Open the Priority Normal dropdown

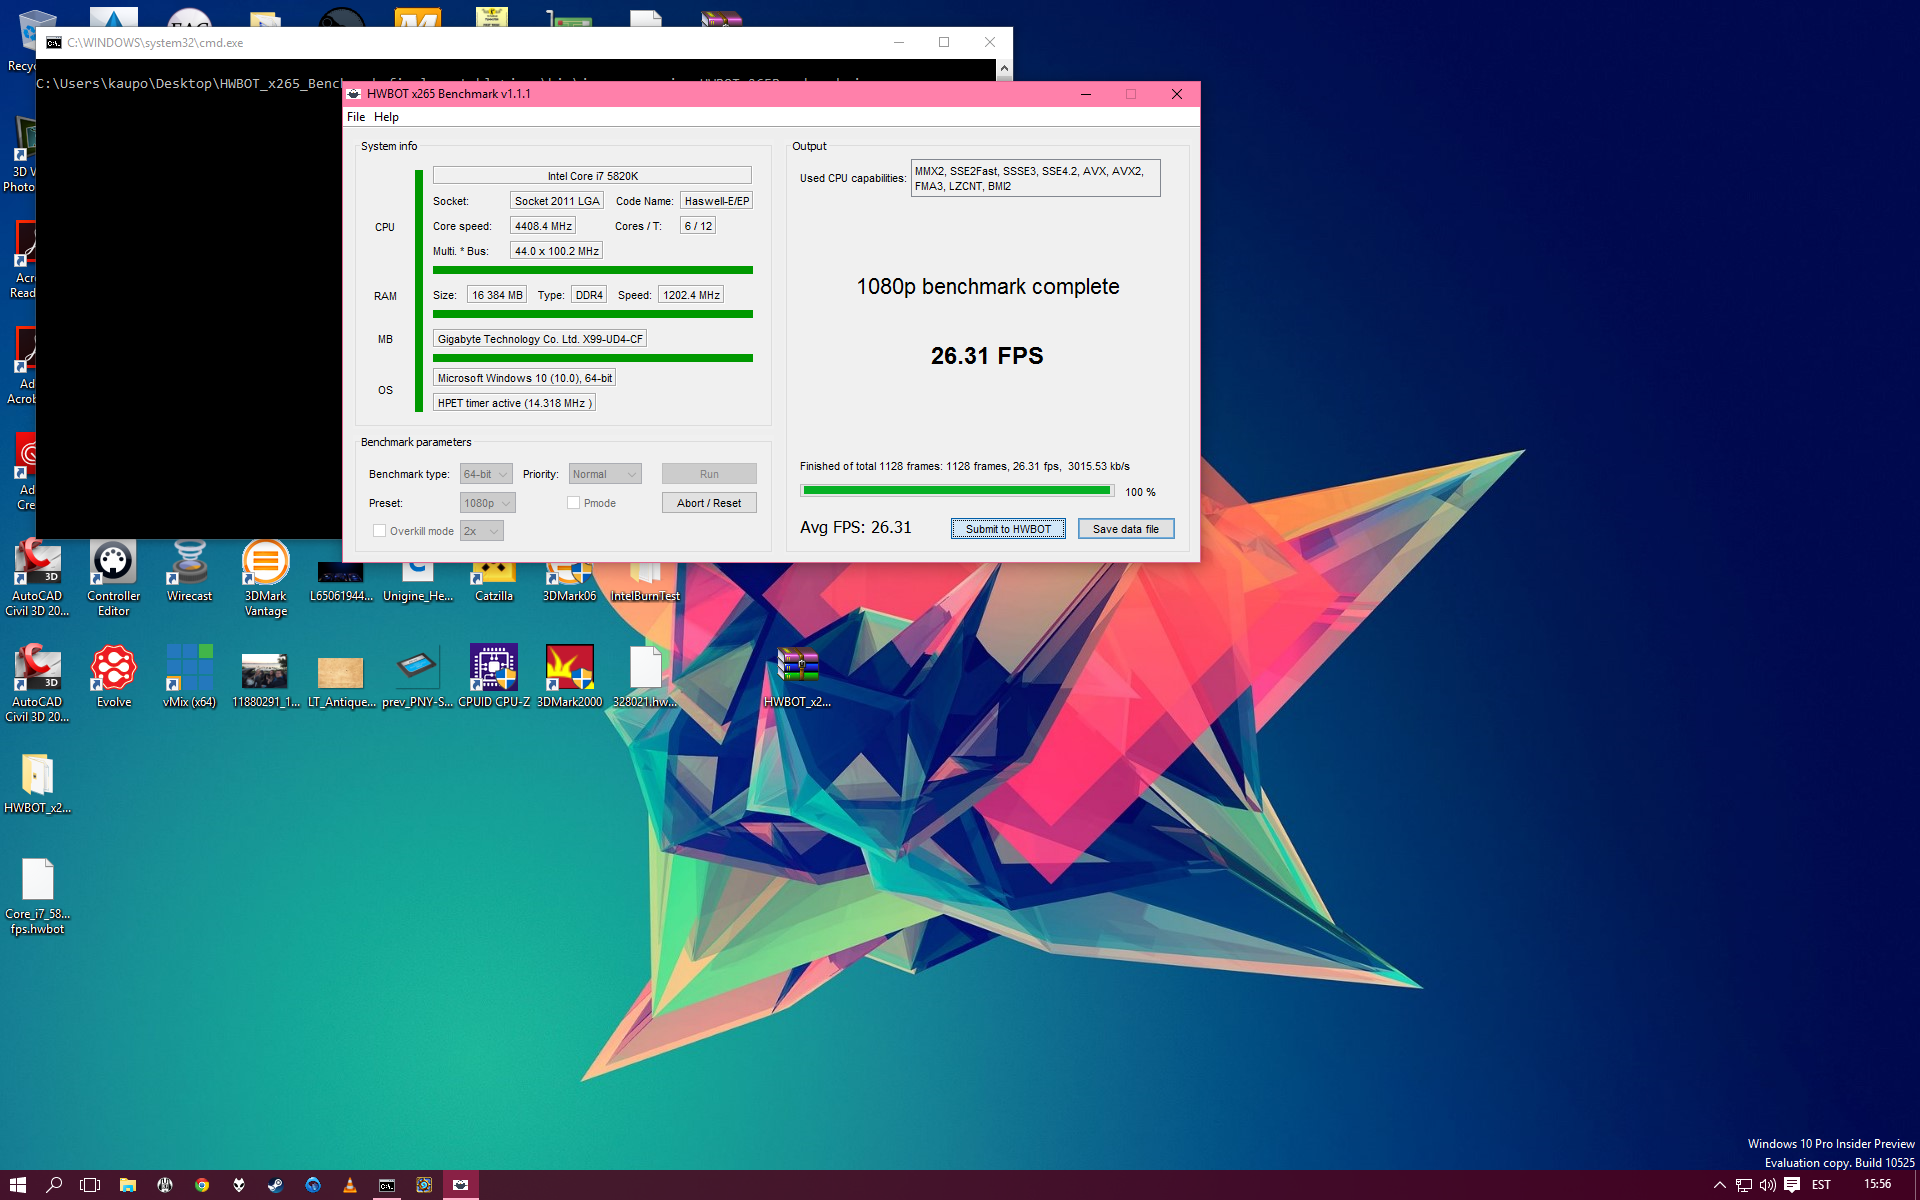pos(604,474)
